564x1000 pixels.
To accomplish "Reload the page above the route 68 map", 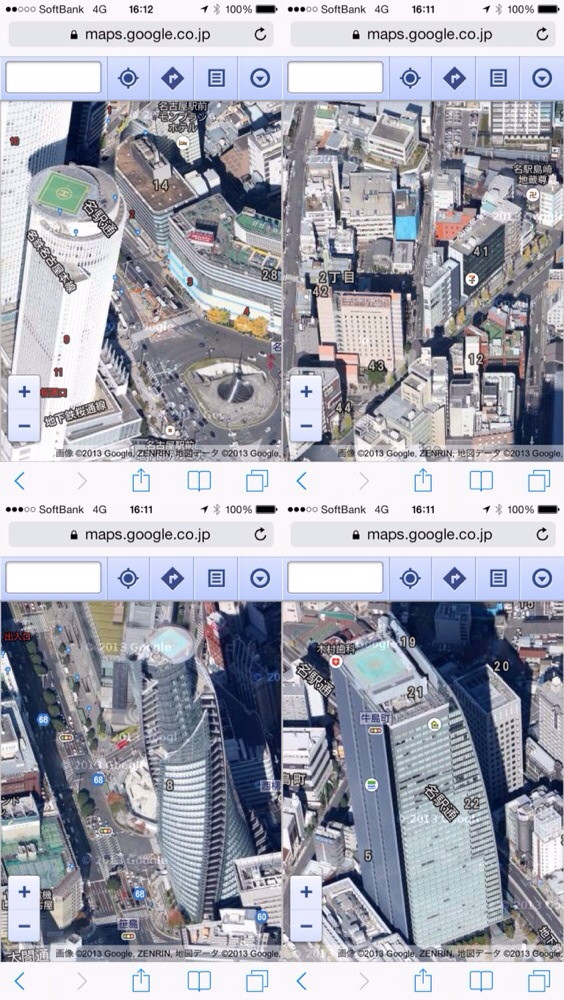I will pyautogui.click(x=260, y=534).
